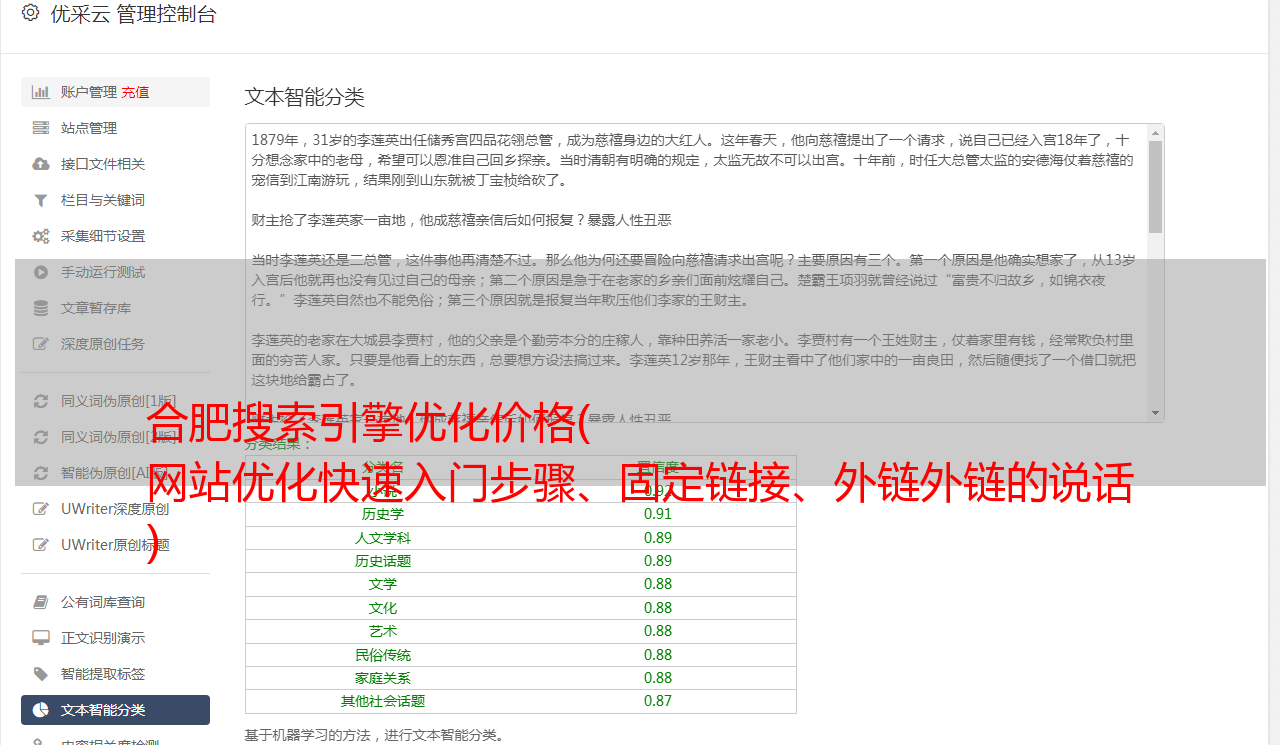This screenshot has width=1280, height=745.
Task: Click the play icon for 手动运行测试
Action: 41,272
